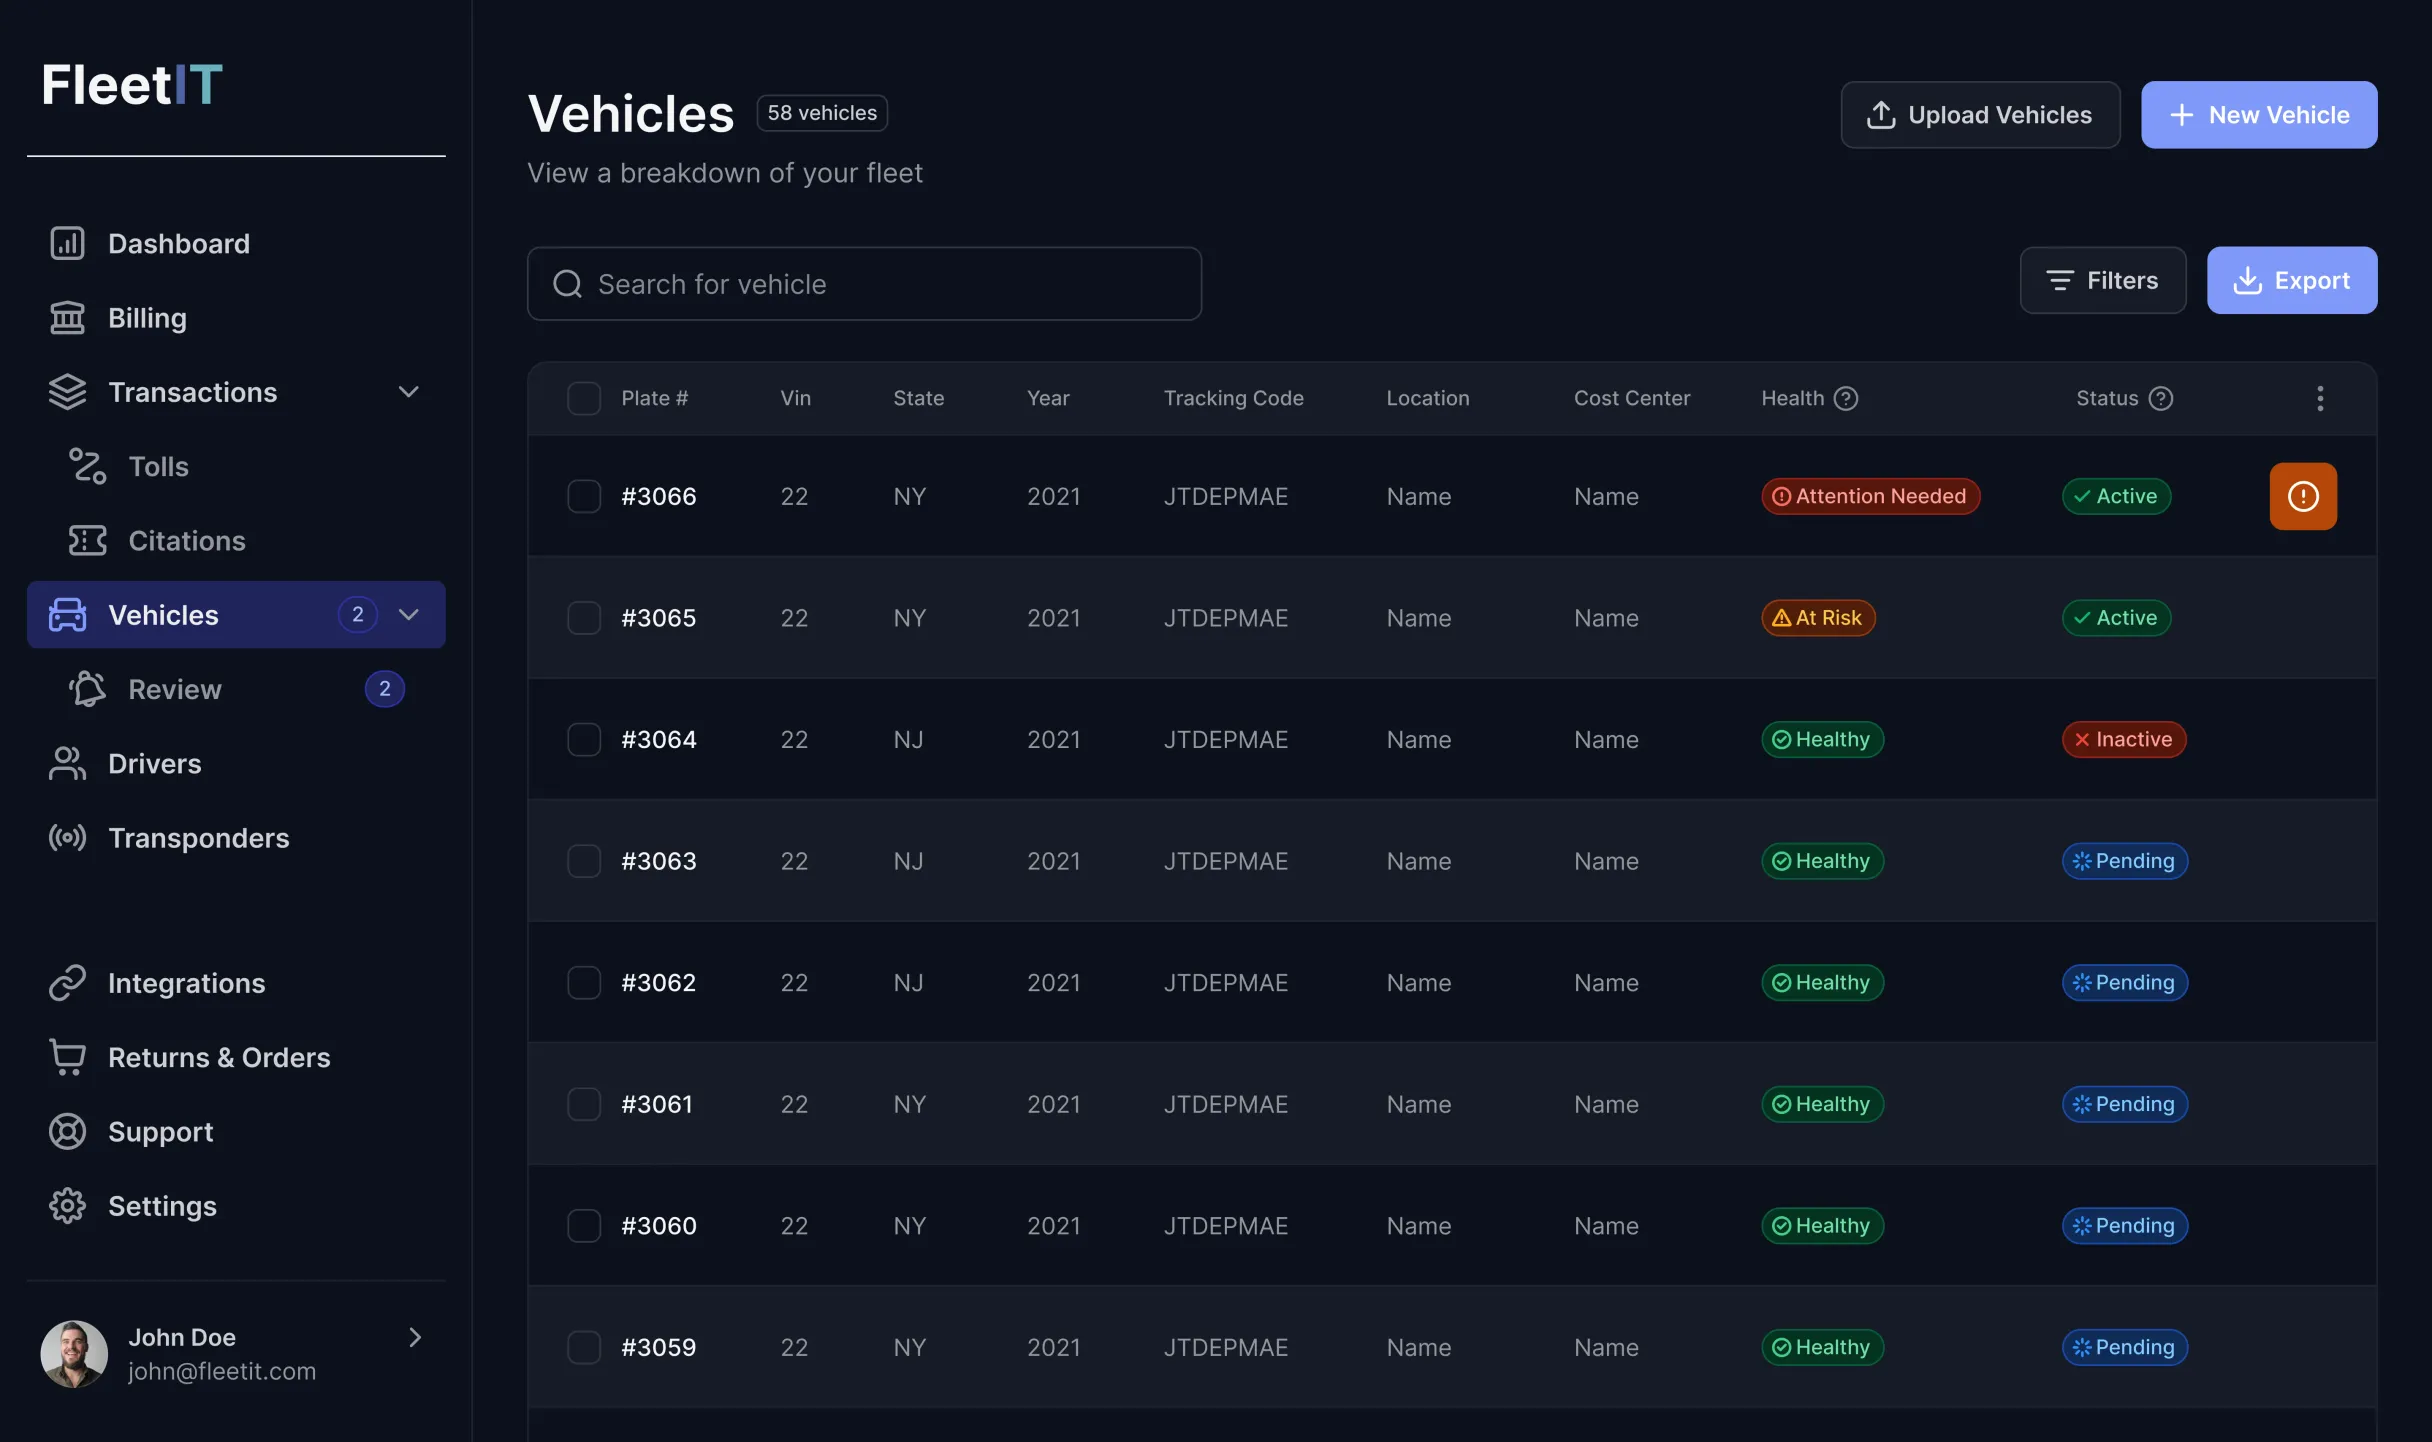
Task: Click the Inactive status badge for #3064
Action: click(2124, 739)
